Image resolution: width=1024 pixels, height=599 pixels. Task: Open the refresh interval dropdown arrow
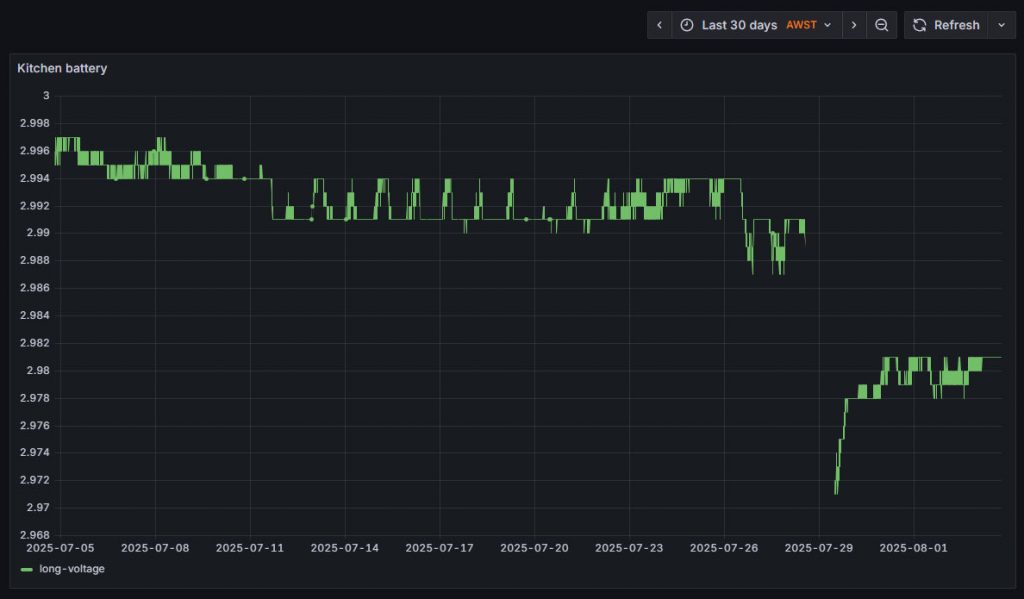pyautogui.click(x=1001, y=25)
